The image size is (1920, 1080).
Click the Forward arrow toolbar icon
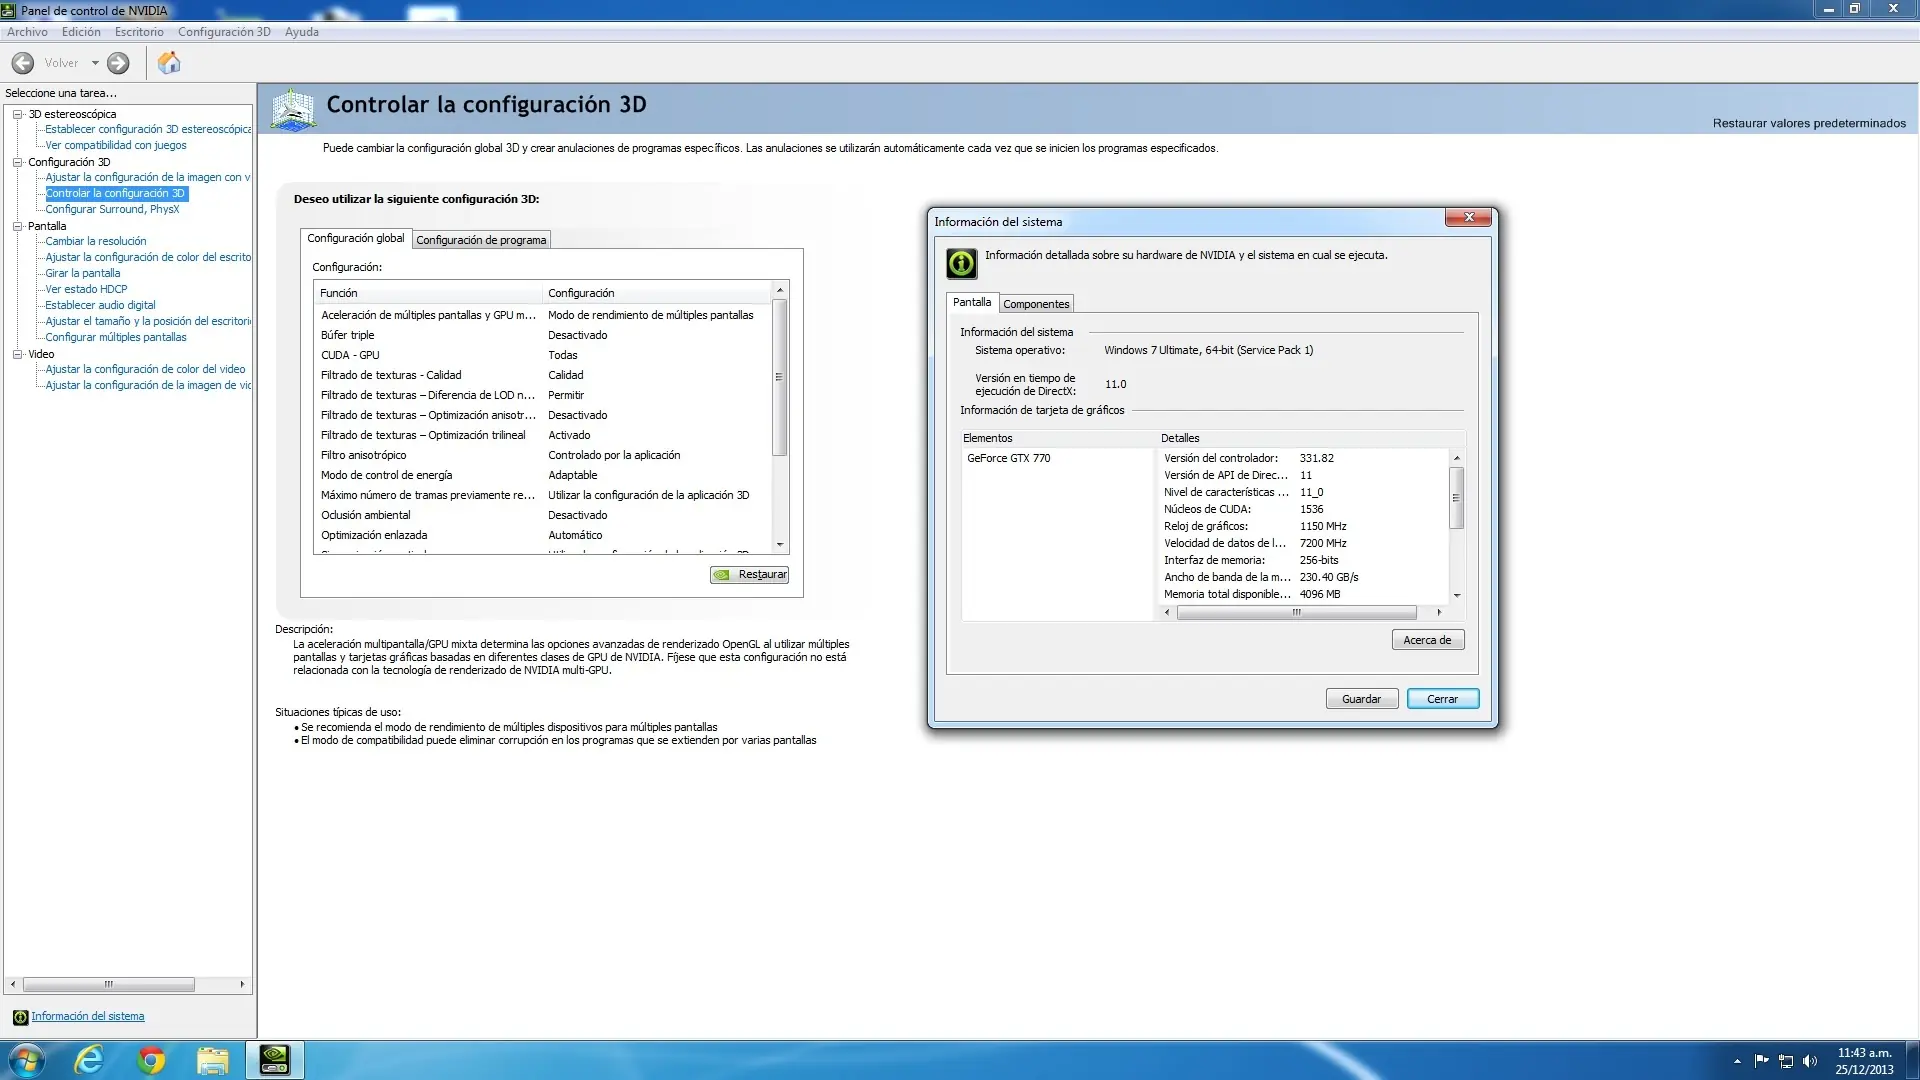(118, 63)
